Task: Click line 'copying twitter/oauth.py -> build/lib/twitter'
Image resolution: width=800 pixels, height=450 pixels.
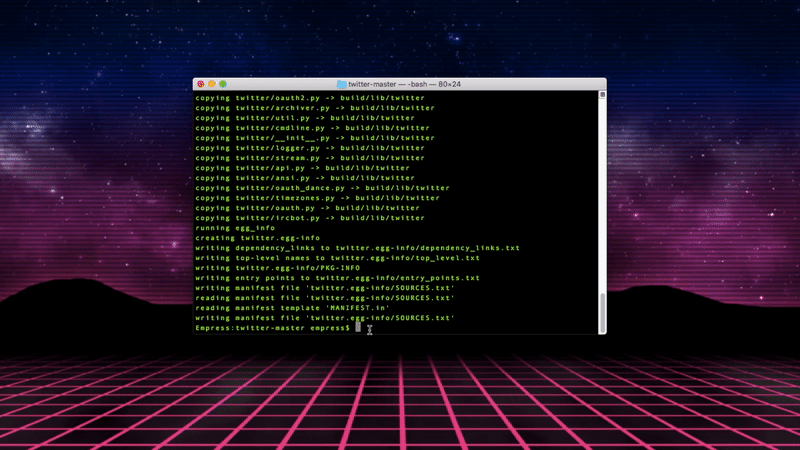Action: click(x=307, y=208)
